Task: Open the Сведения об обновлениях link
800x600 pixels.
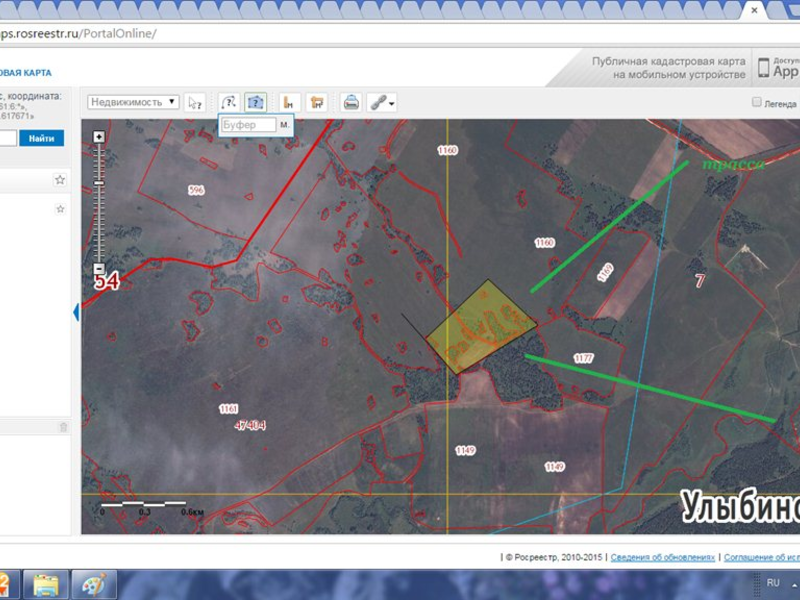Action: point(663,557)
